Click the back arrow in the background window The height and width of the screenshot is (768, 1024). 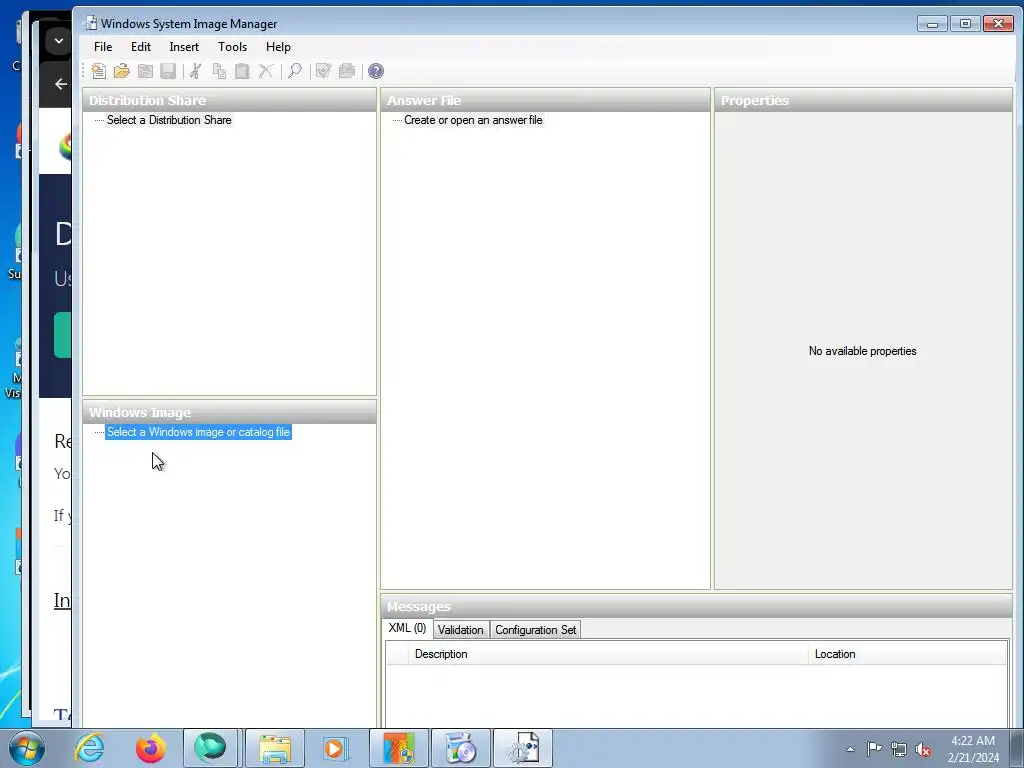click(61, 84)
